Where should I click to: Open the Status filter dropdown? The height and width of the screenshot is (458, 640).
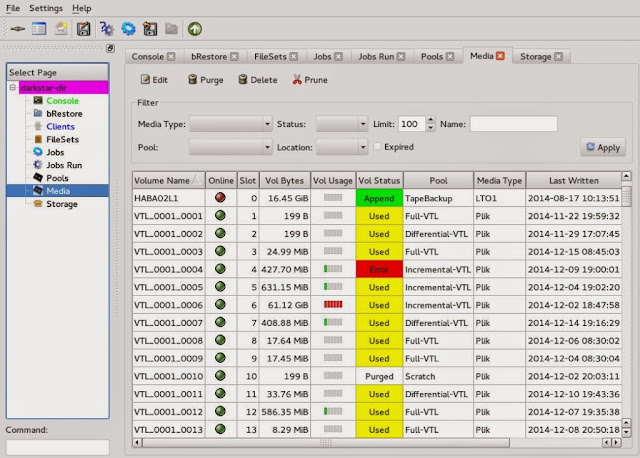342,124
